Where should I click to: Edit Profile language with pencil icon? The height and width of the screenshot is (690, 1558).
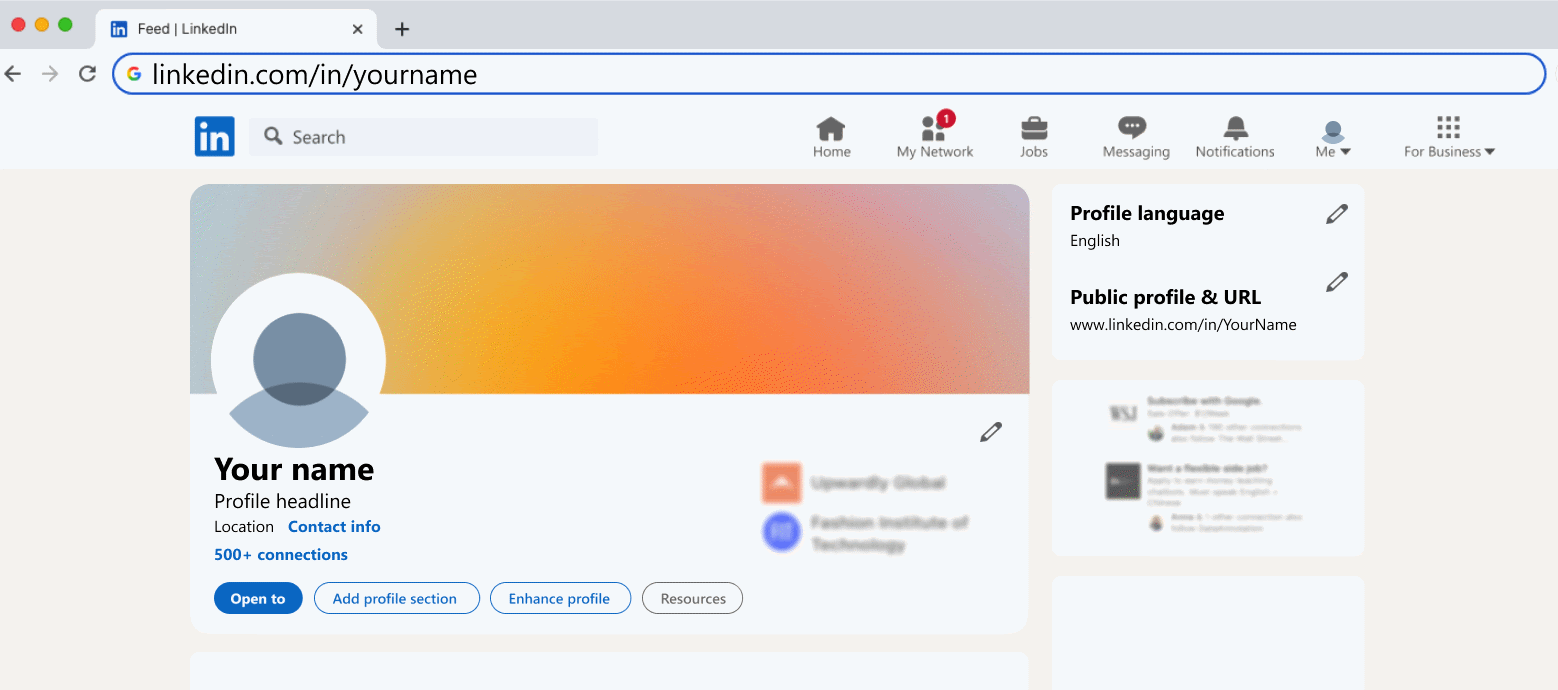pyautogui.click(x=1336, y=214)
